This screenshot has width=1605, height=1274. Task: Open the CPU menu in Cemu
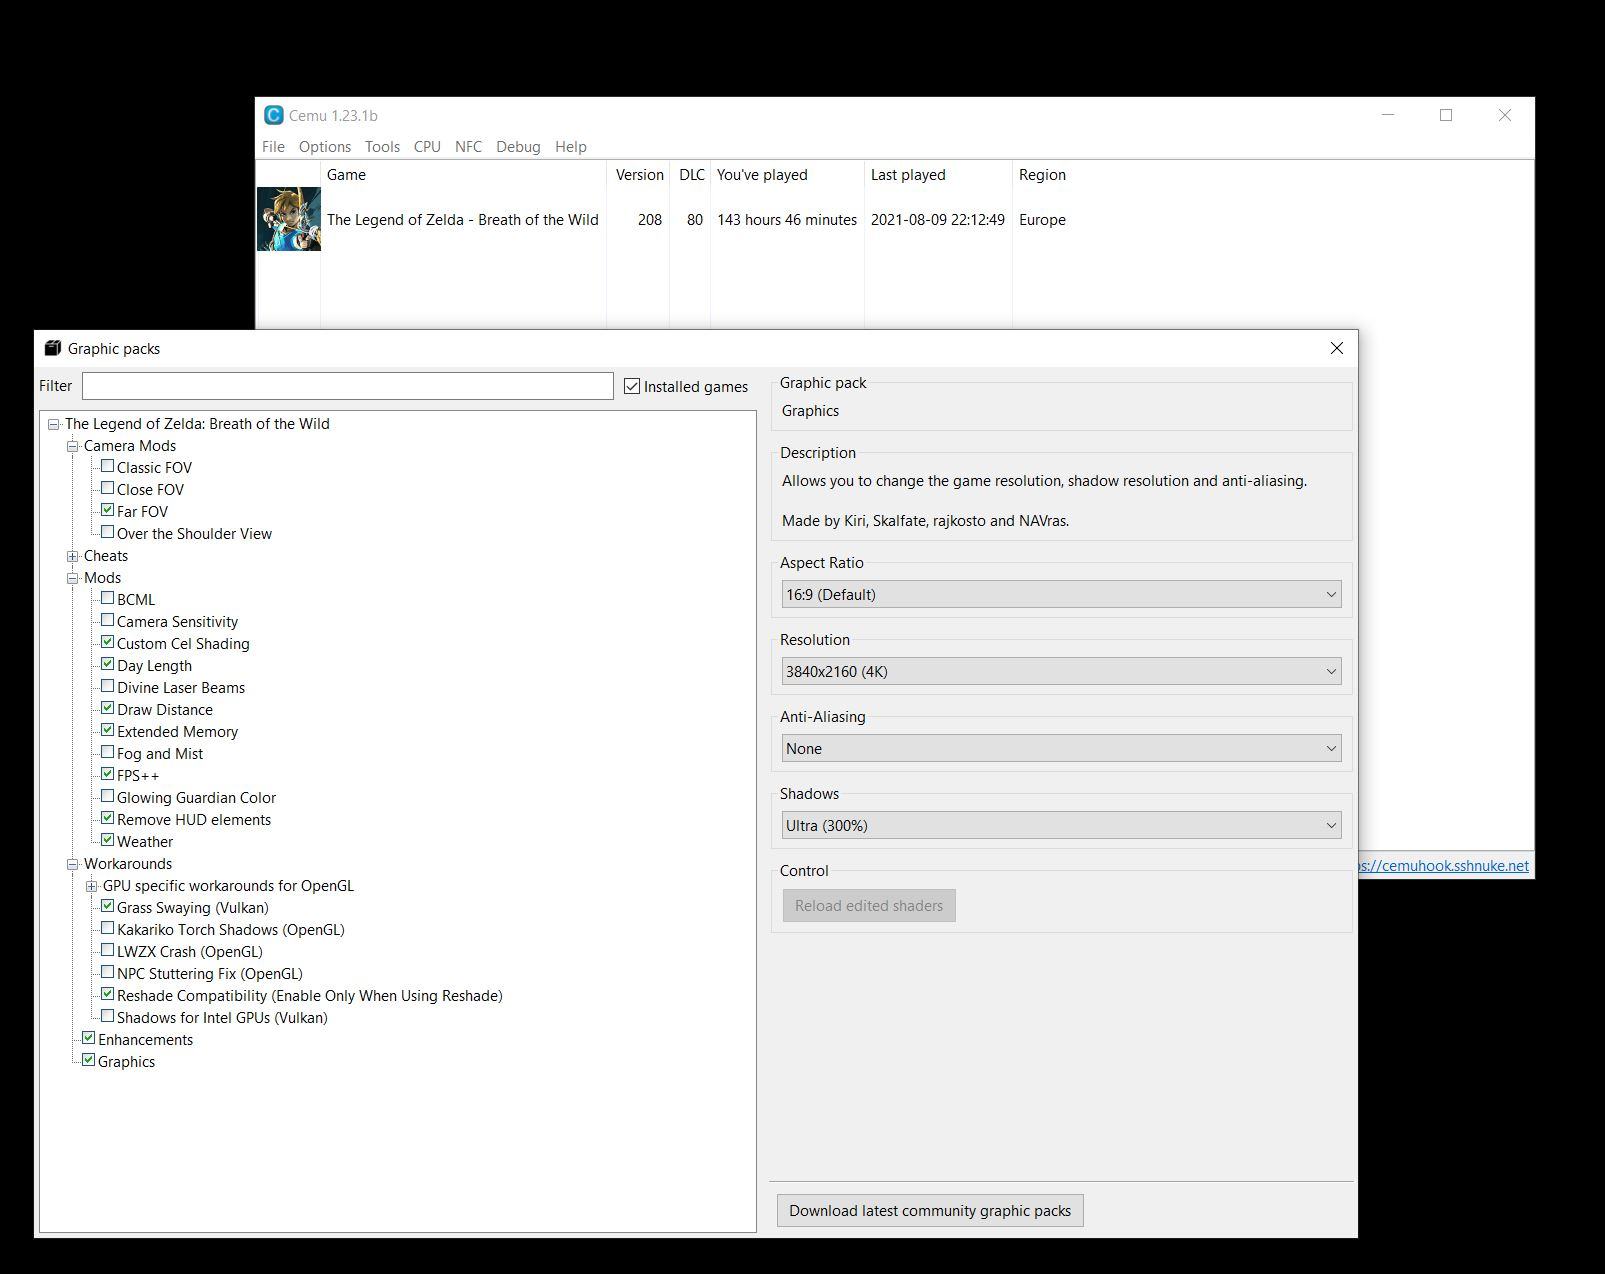click(x=427, y=146)
